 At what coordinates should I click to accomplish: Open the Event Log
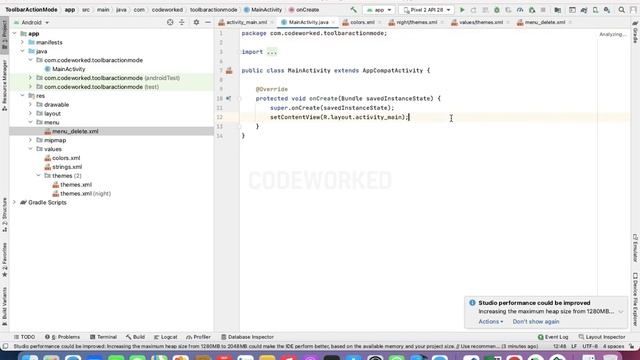coord(553,337)
